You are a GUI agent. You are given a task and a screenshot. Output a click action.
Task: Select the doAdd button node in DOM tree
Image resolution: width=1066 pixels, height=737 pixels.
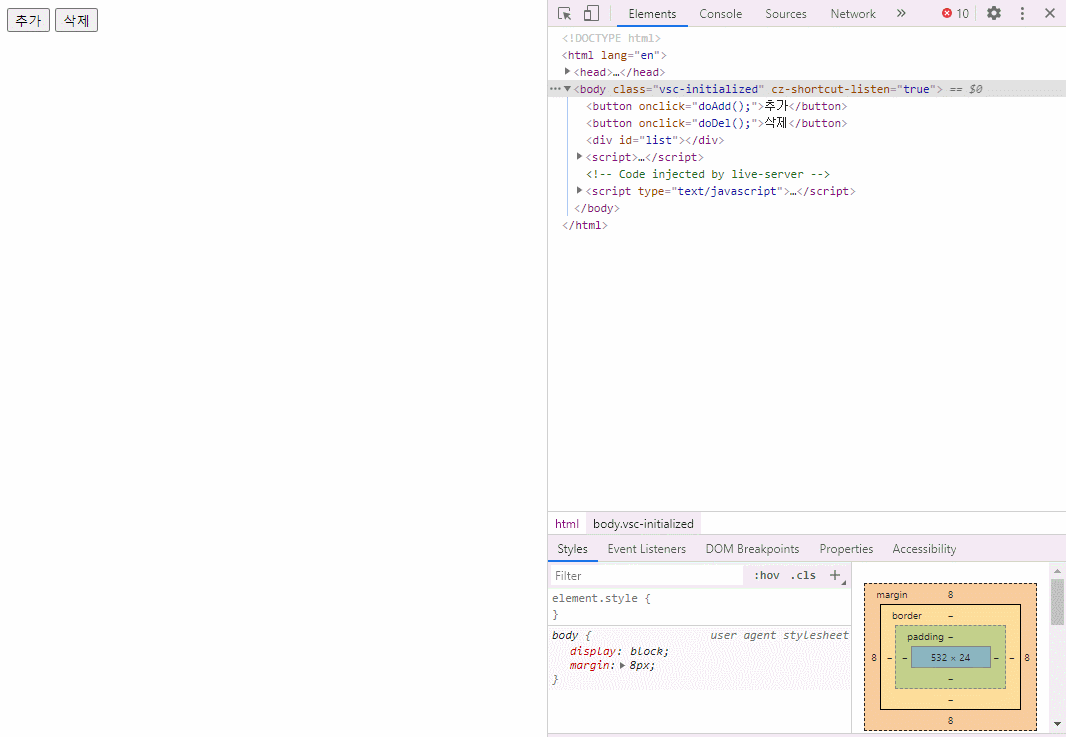pos(717,106)
